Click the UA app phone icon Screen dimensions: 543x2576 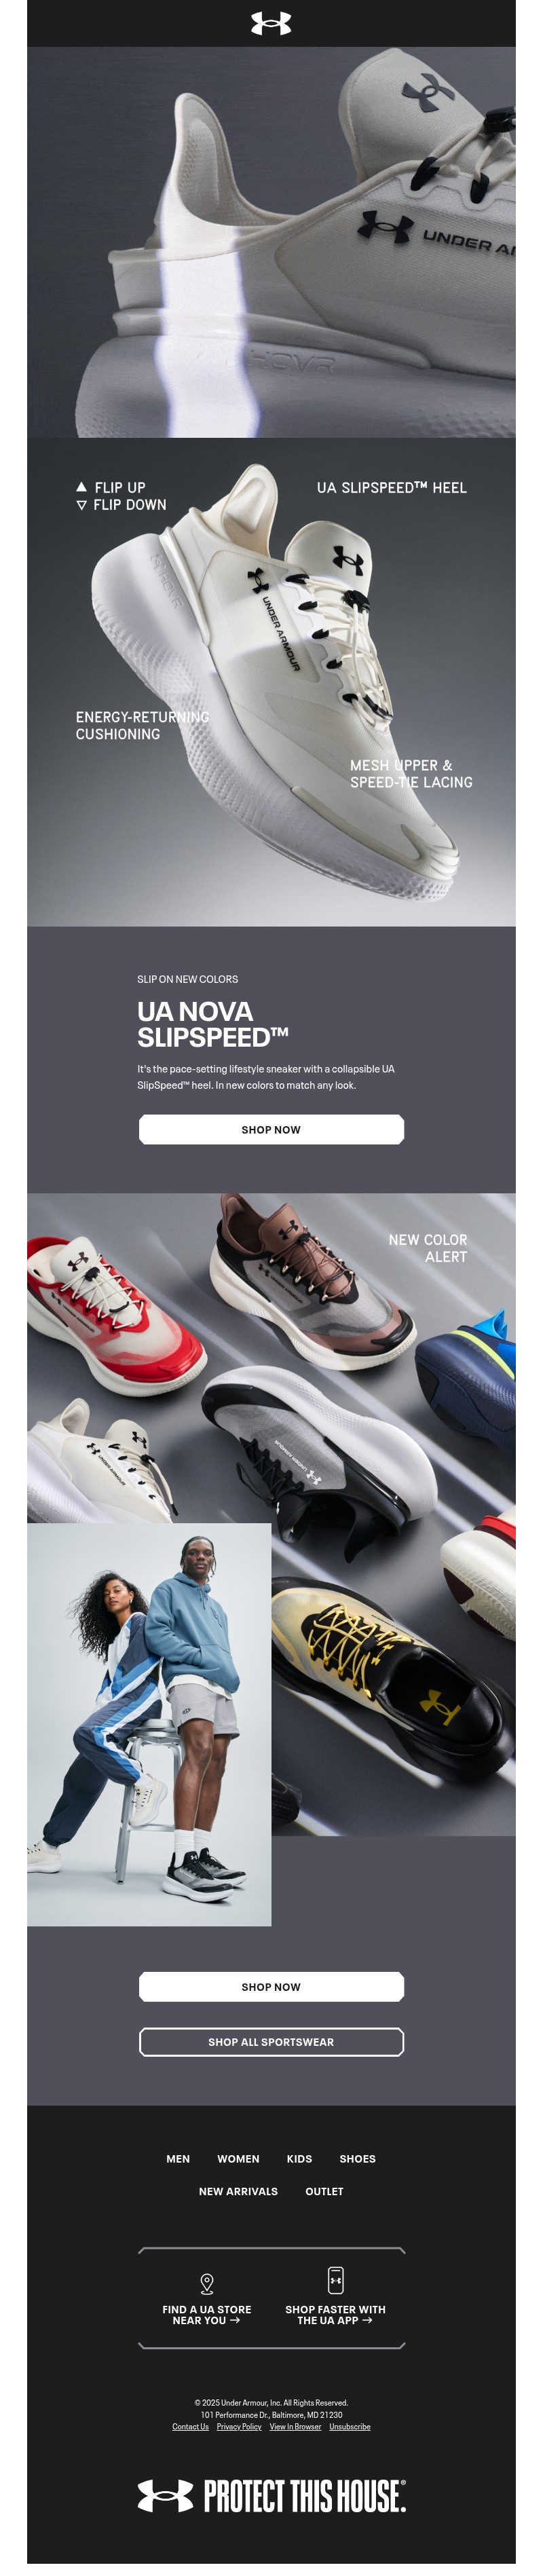point(336,2280)
